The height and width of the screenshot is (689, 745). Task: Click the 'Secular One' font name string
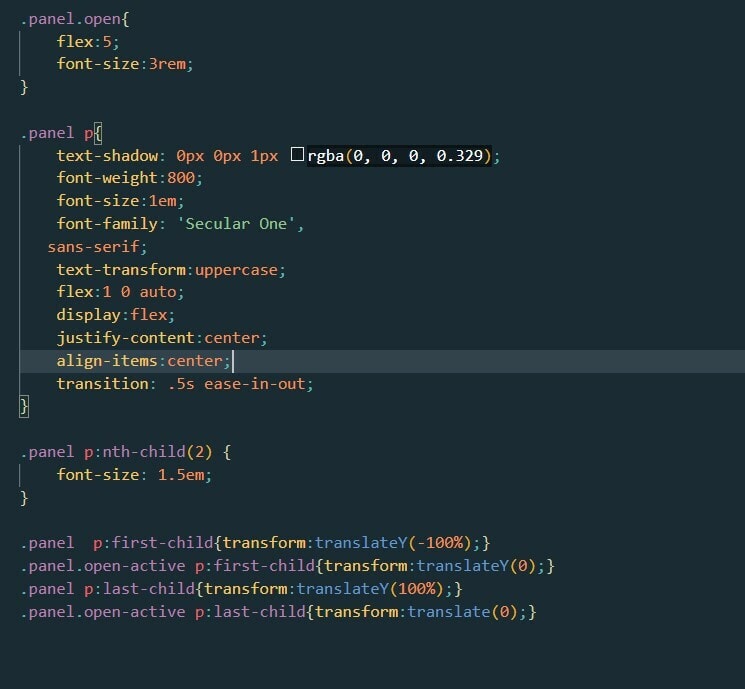(236, 224)
